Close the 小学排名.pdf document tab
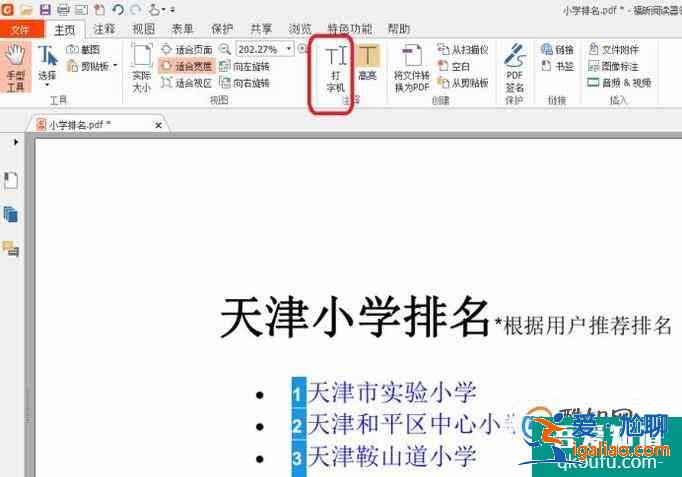Viewport: 682px width, 477px height. click(158, 125)
